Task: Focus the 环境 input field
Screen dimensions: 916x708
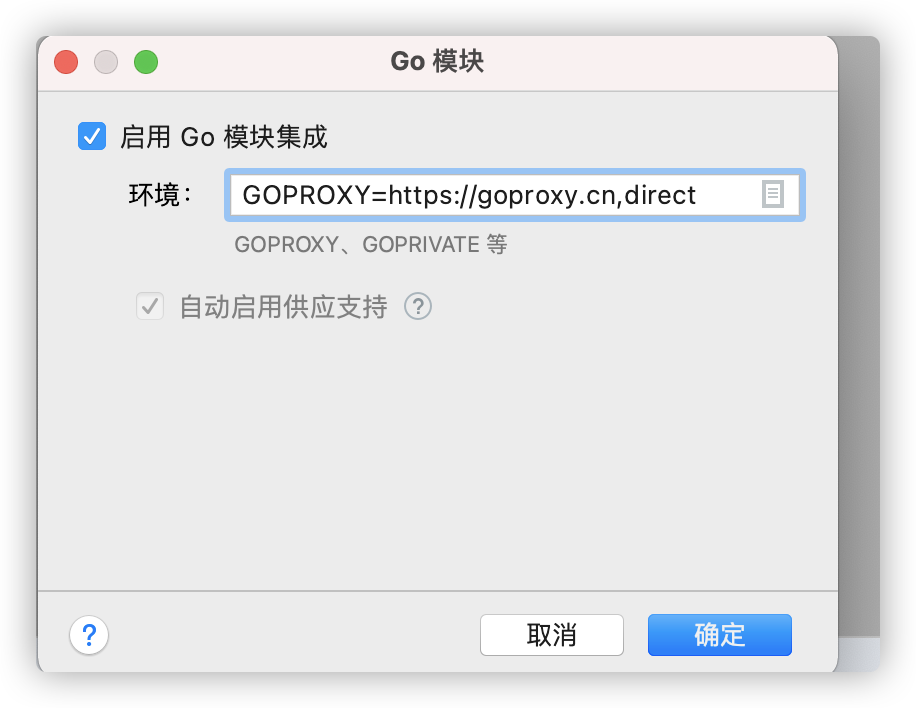Action: tap(515, 195)
